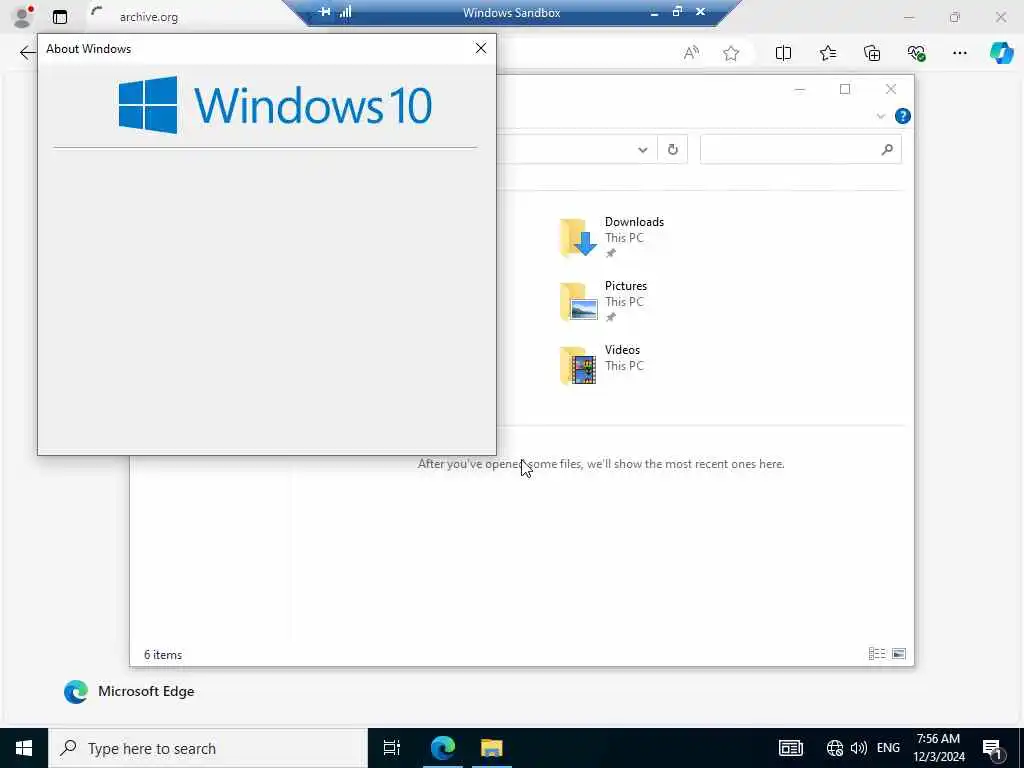Image resolution: width=1024 pixels, height=768 pixels.
Task: Open Edge browser essentials heart icon
Action: tap(916, 53)
